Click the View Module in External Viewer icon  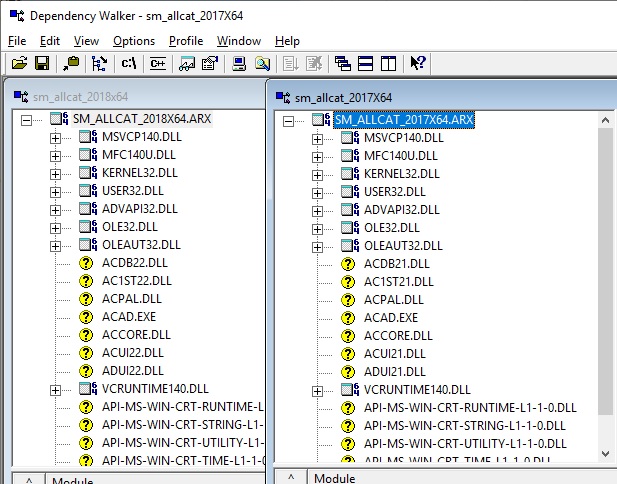(x=187, y=63)
